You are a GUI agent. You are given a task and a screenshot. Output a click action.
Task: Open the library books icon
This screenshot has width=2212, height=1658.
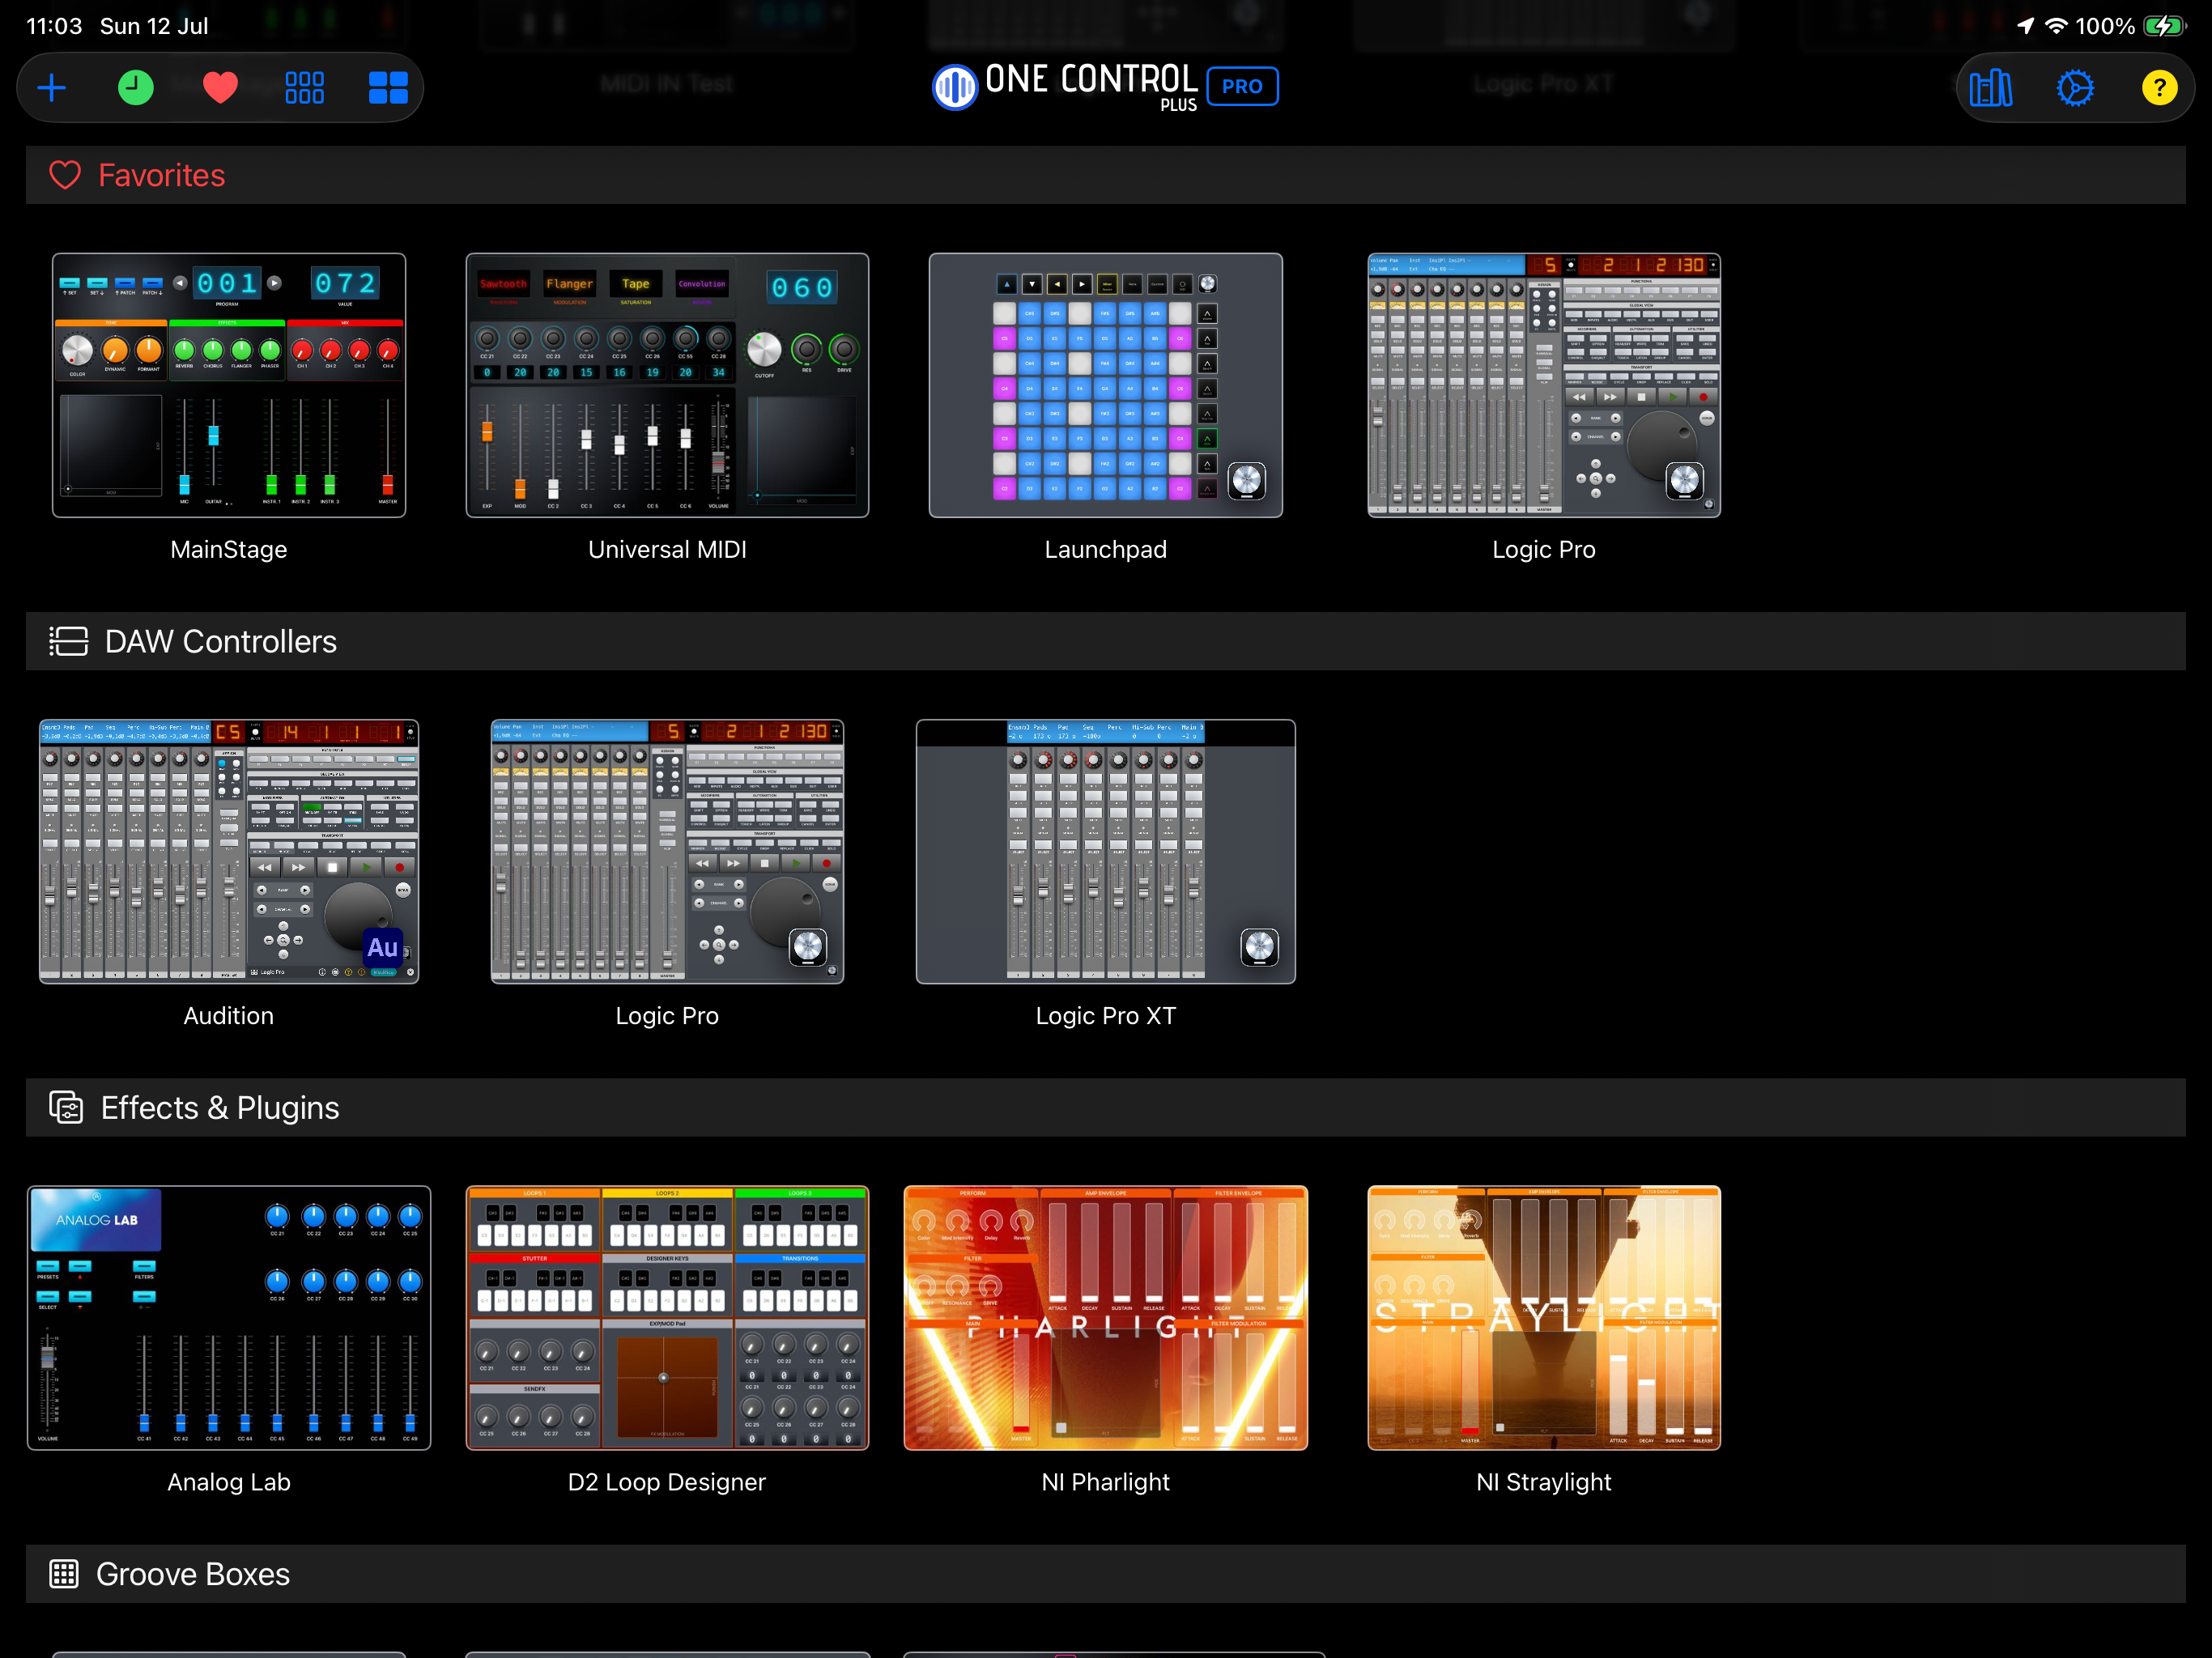pos(1991,88)
